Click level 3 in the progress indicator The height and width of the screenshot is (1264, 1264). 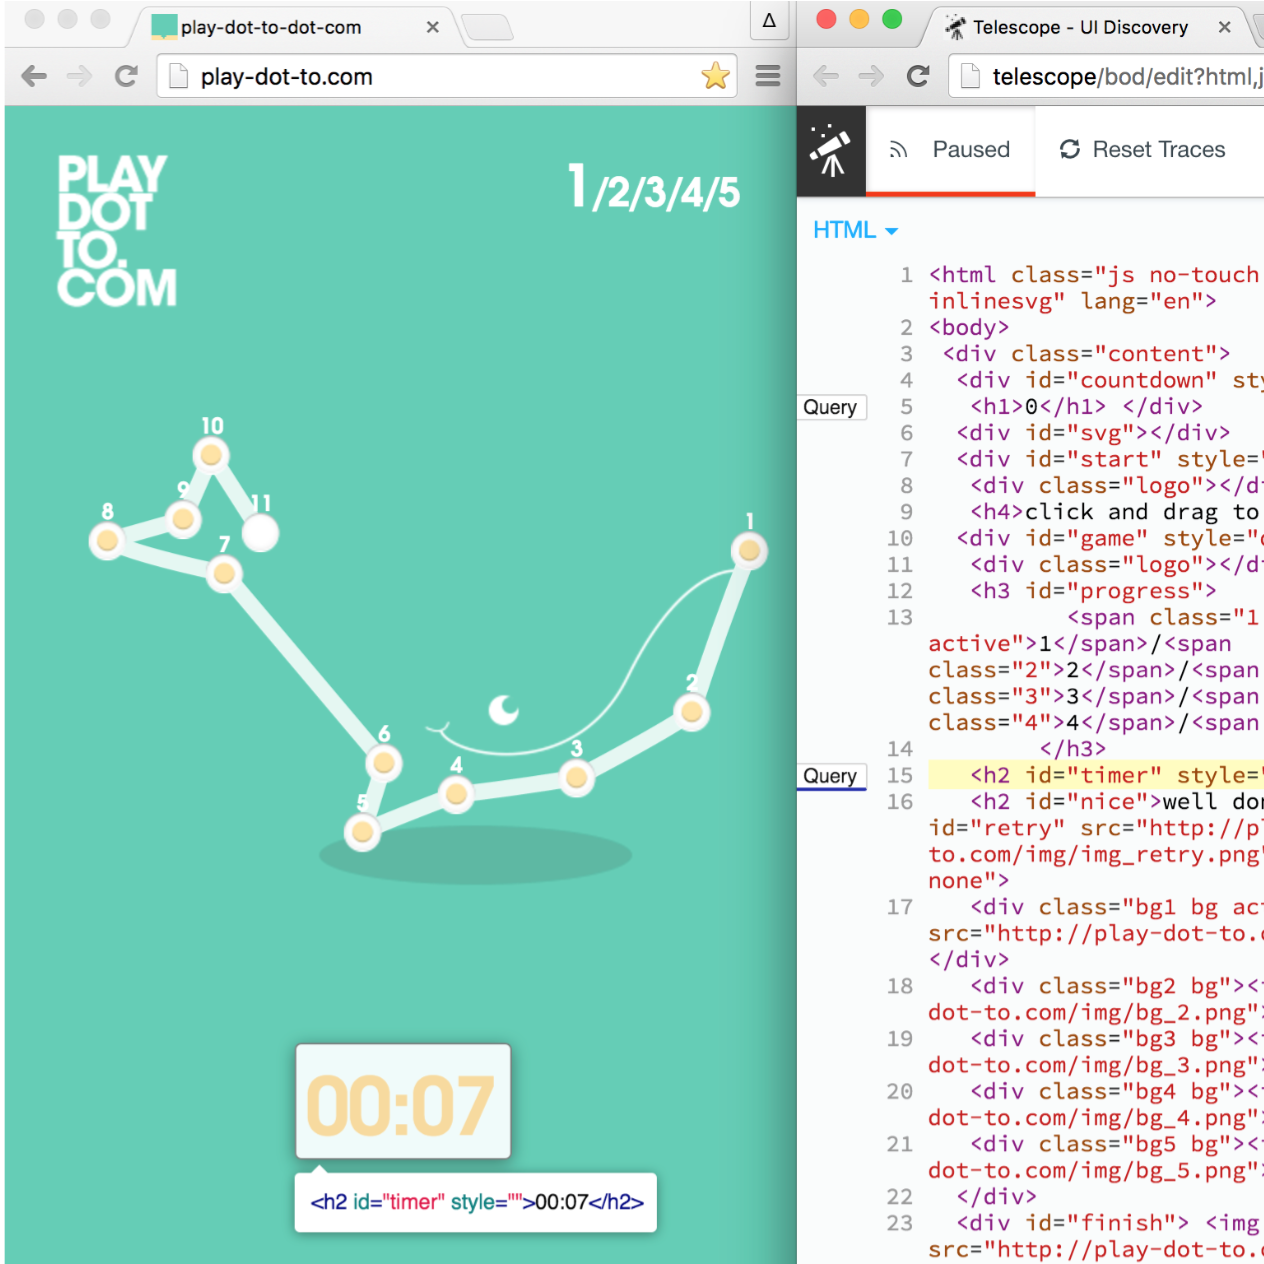click(656, 194)
